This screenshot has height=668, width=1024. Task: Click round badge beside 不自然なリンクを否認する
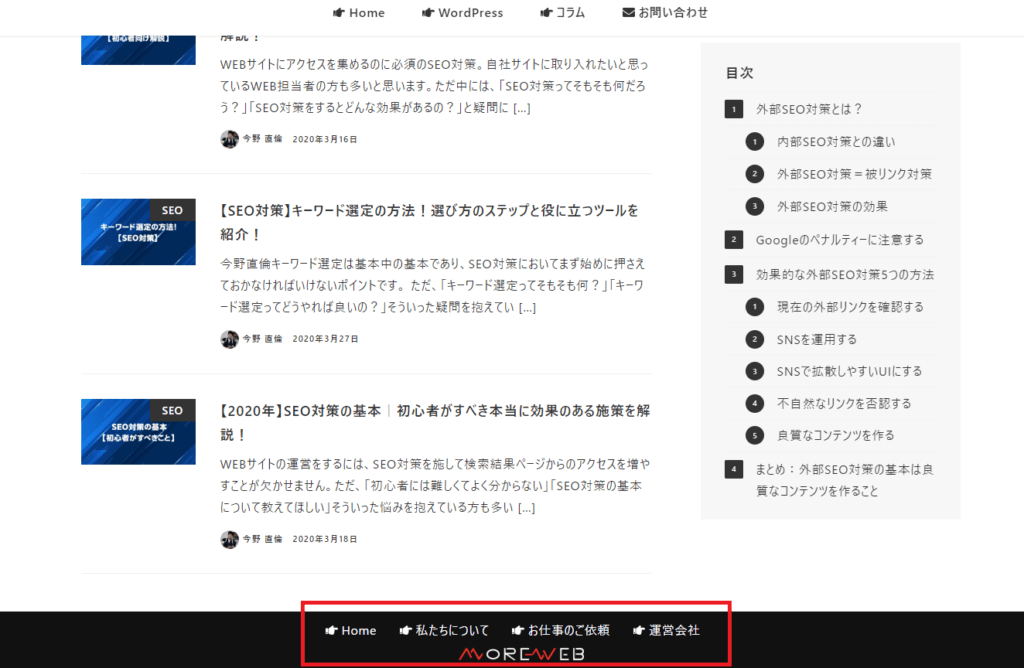click(755, 404)
